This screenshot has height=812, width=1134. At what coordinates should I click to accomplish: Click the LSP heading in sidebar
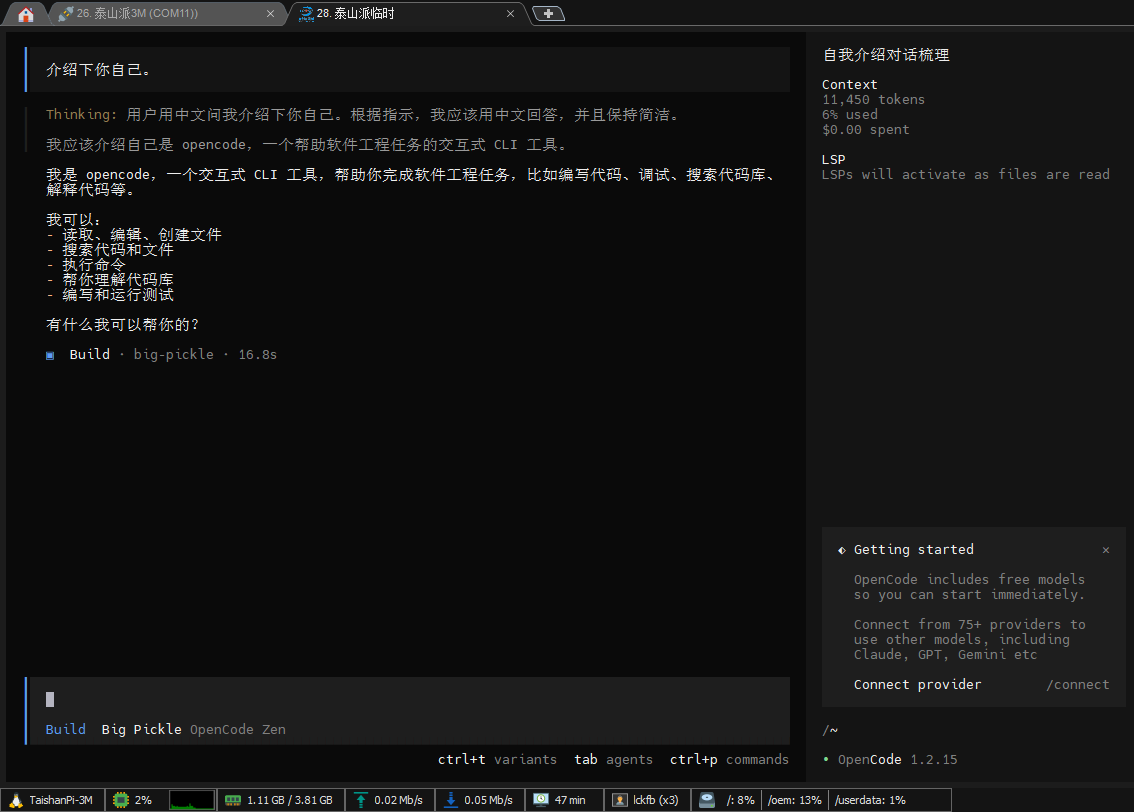point(833,159)
